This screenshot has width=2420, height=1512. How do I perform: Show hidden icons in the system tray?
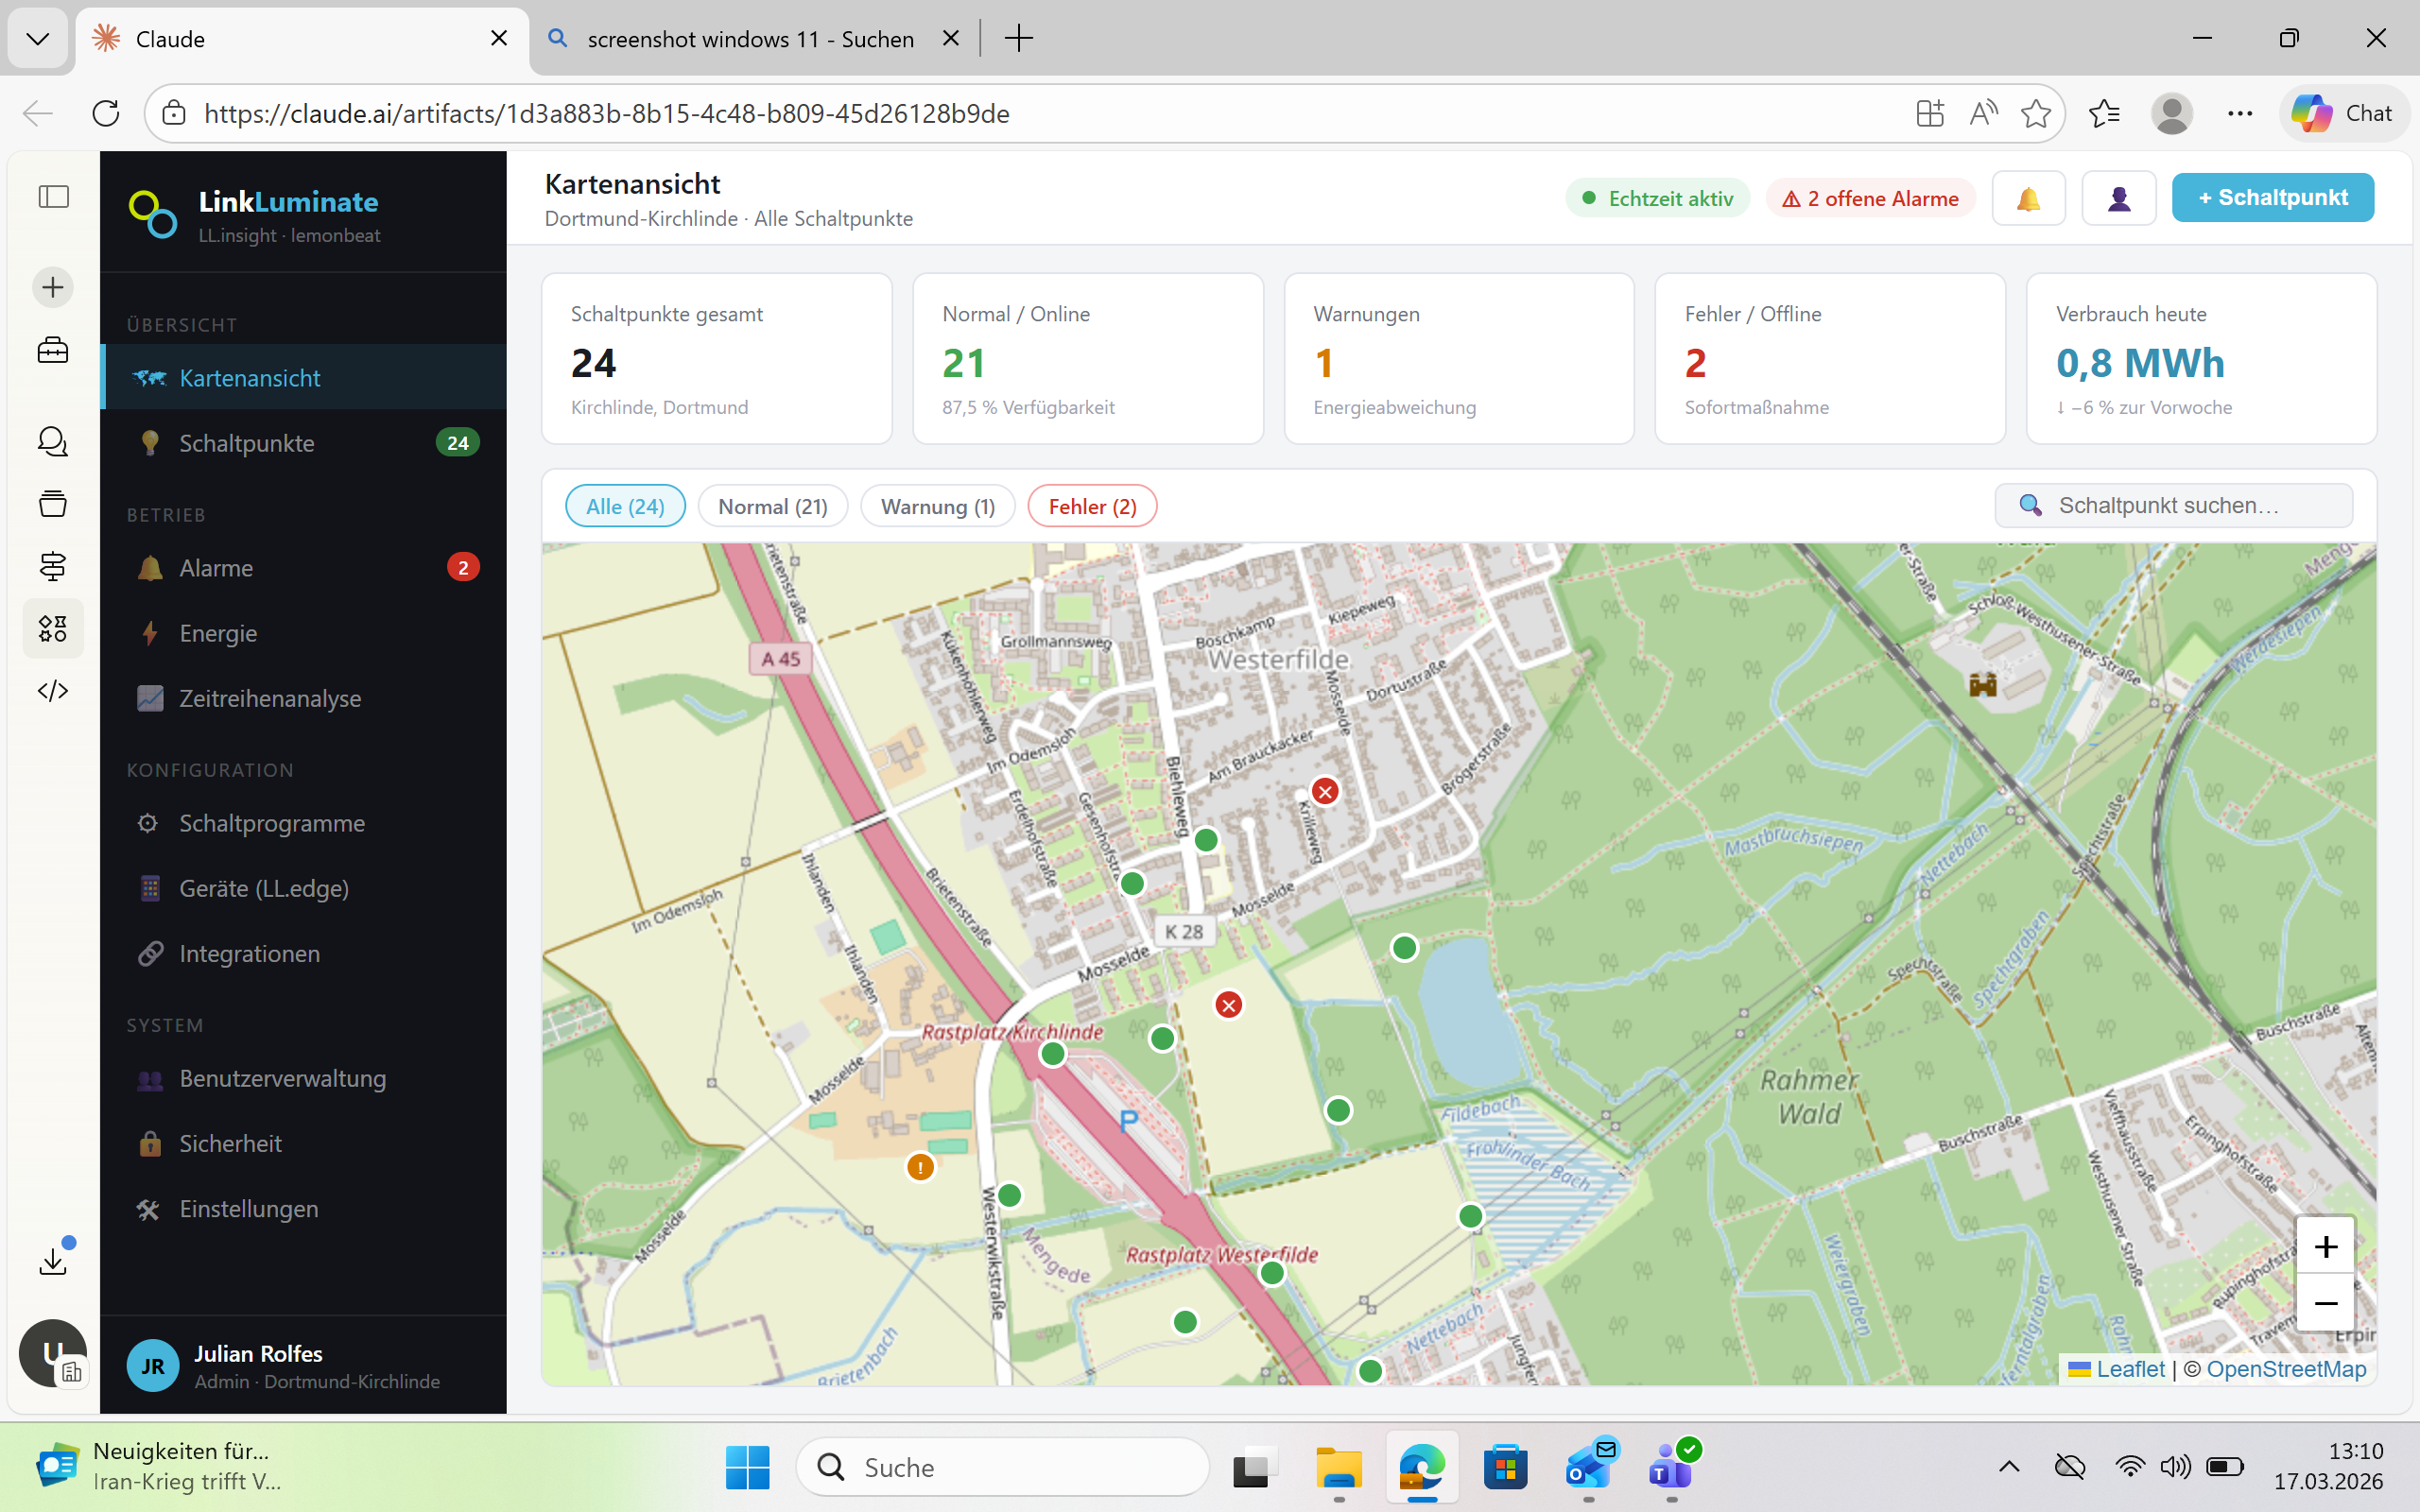2009,1466
